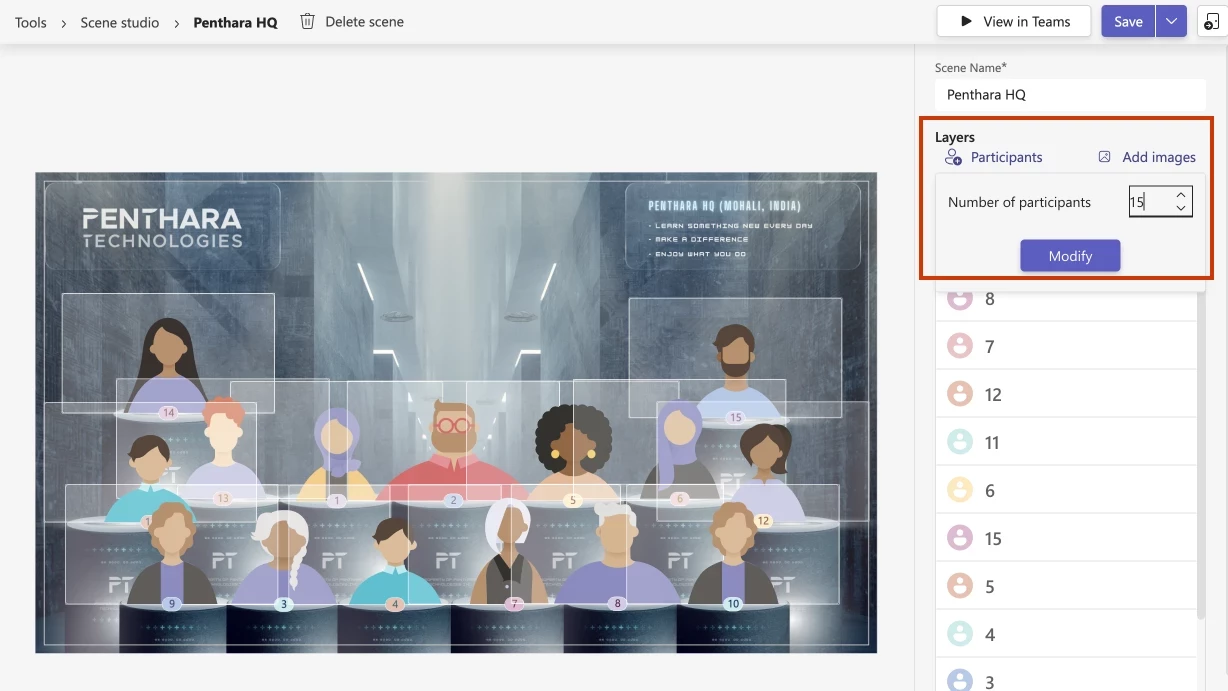The height and width of the screenshot is (691, 1228).
Task: Select the avatar icon of layer 7
Action: pyautogui.click(x=960, y=346)
